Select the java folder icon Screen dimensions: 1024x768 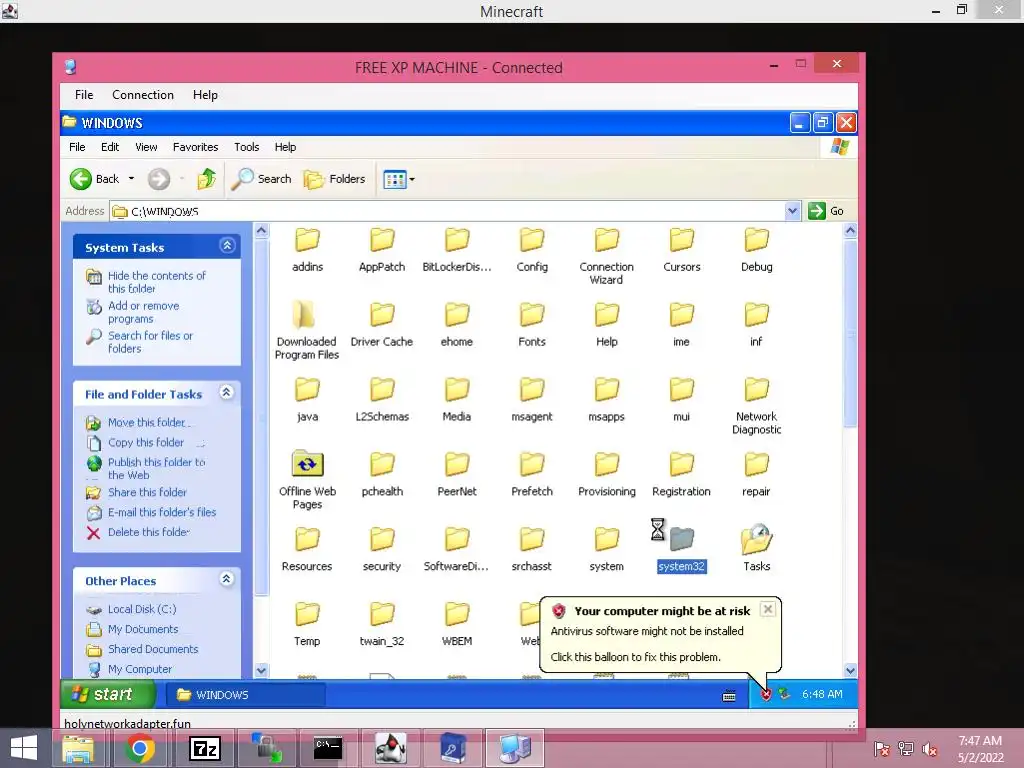[307, 390]
